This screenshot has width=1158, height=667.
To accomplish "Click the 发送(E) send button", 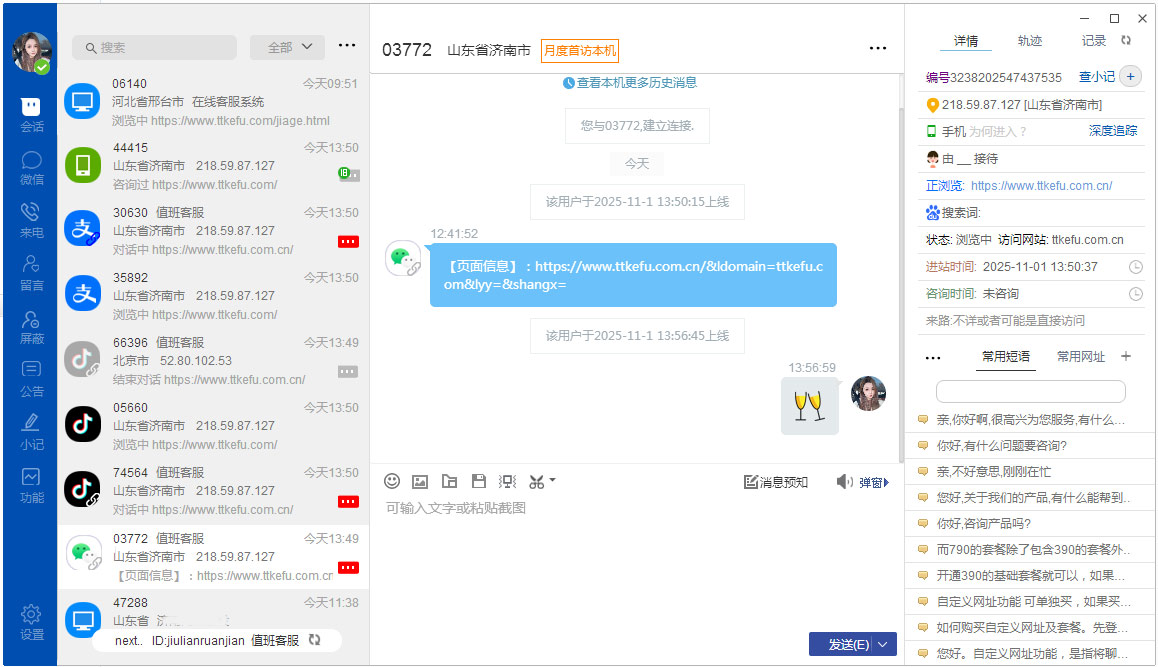I will (x=848, y=645).
